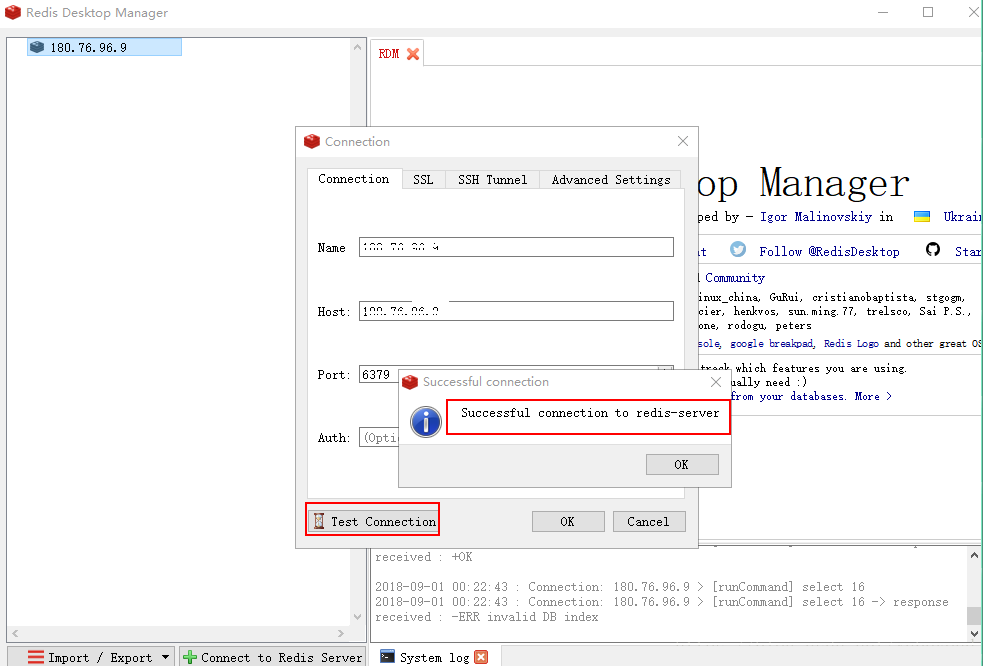Viewport: 986px width, 666px height.
Task: Open the google breakpad link
Action: (x=772, y=343)
